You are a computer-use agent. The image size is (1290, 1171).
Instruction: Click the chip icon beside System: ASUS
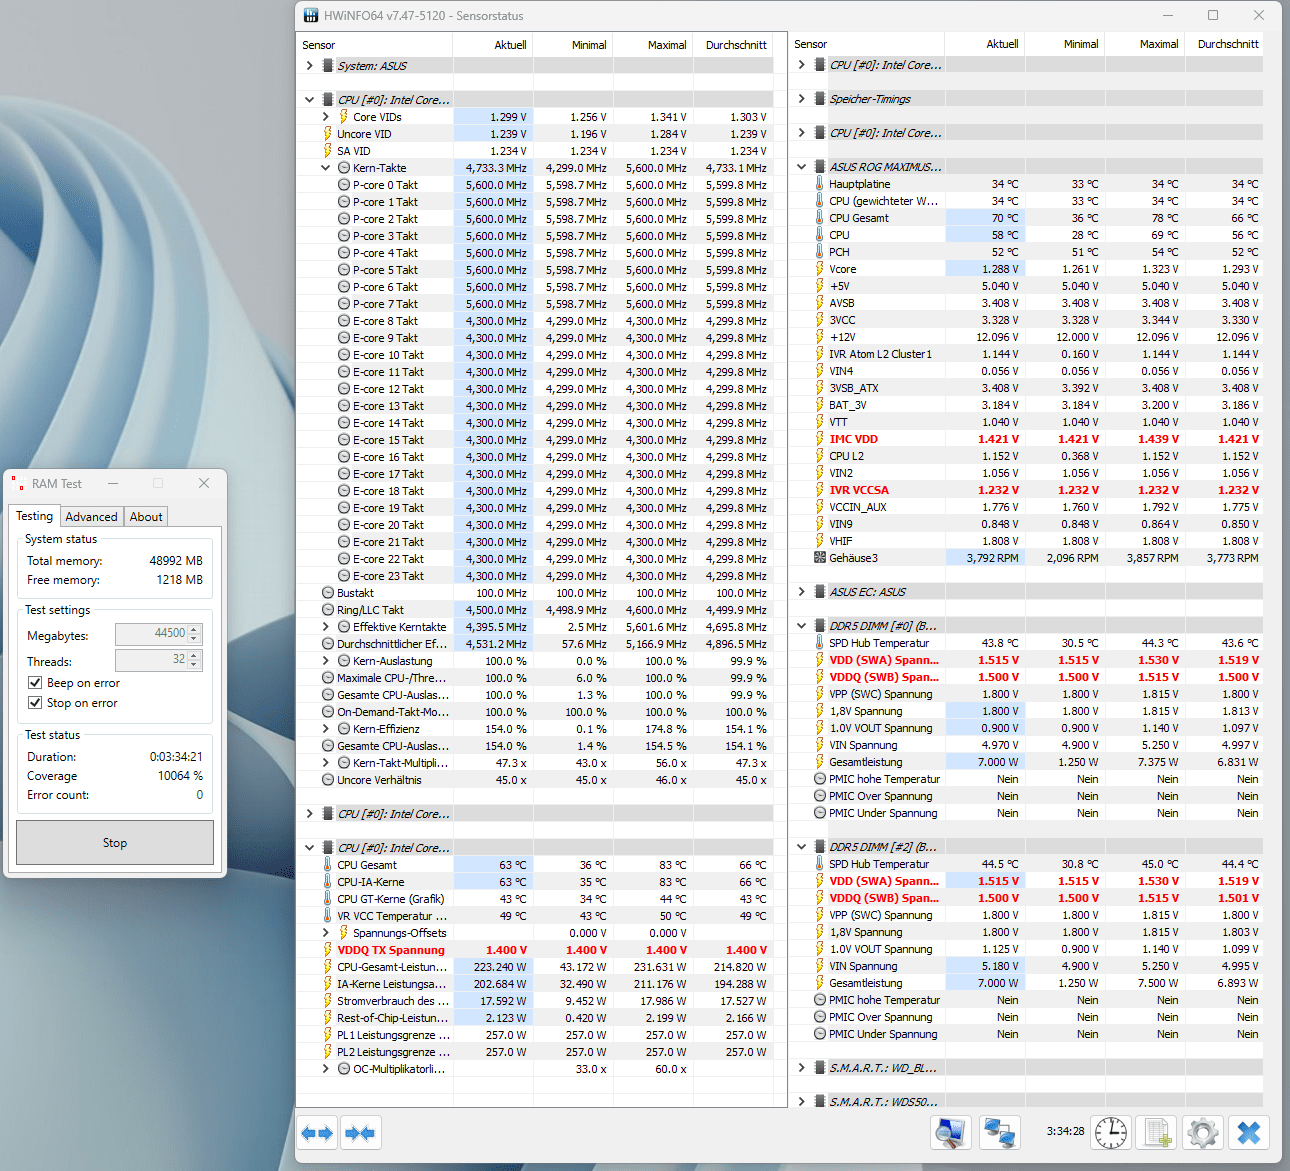[x=328, y=66]
